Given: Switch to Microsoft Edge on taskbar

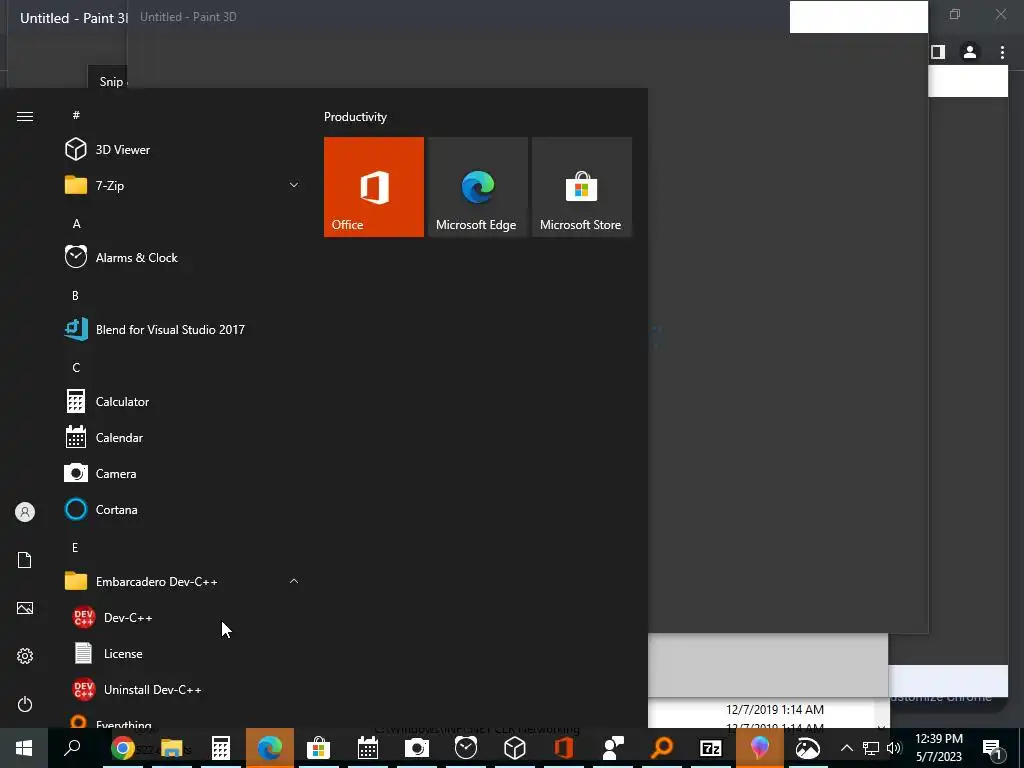Looking at the screenshot, I should point(270,748).
